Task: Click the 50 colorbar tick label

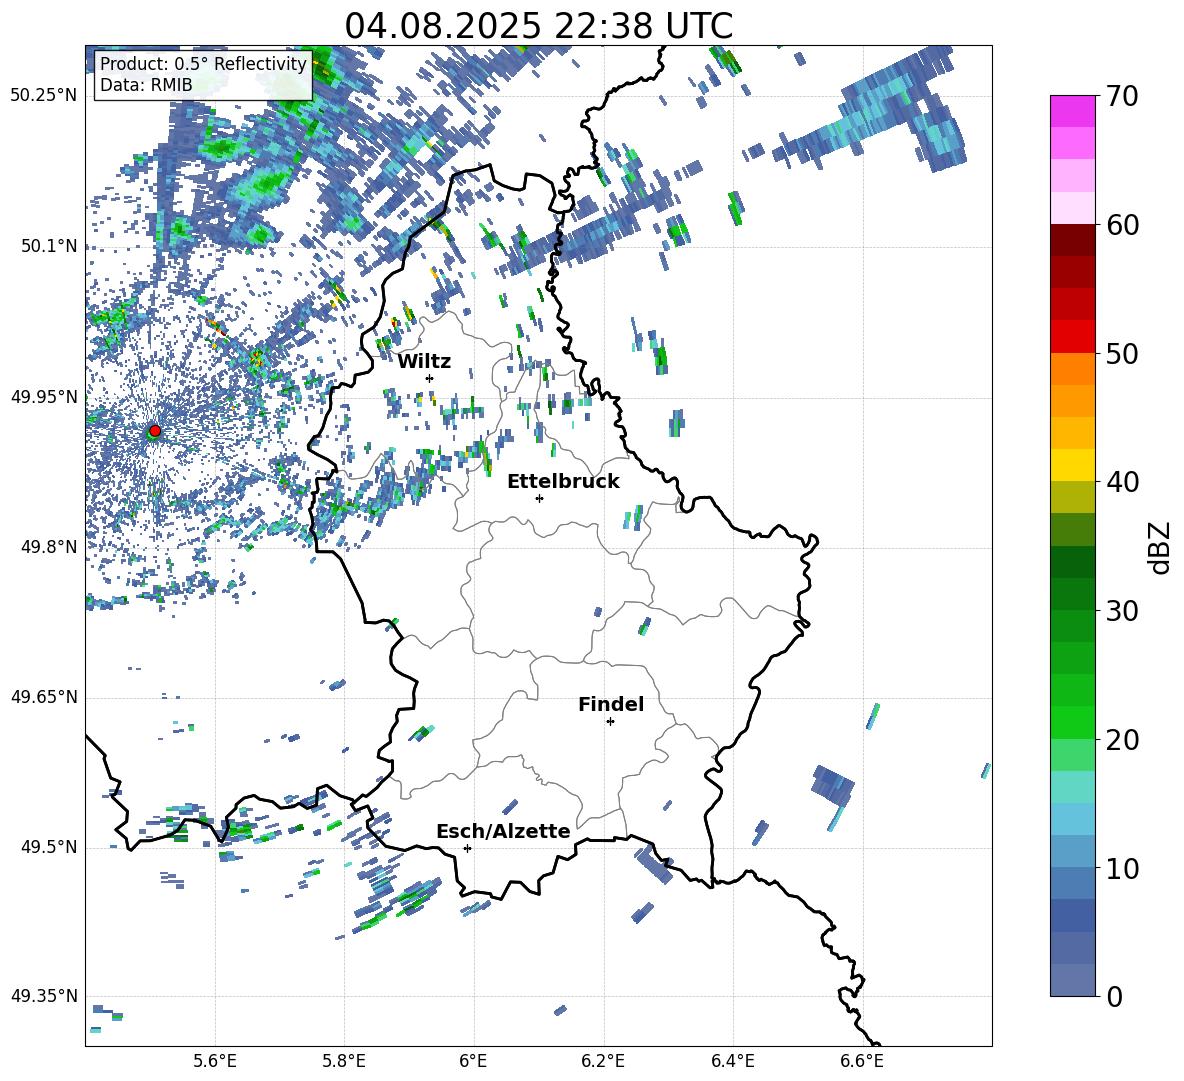Action: (1122, 354)
